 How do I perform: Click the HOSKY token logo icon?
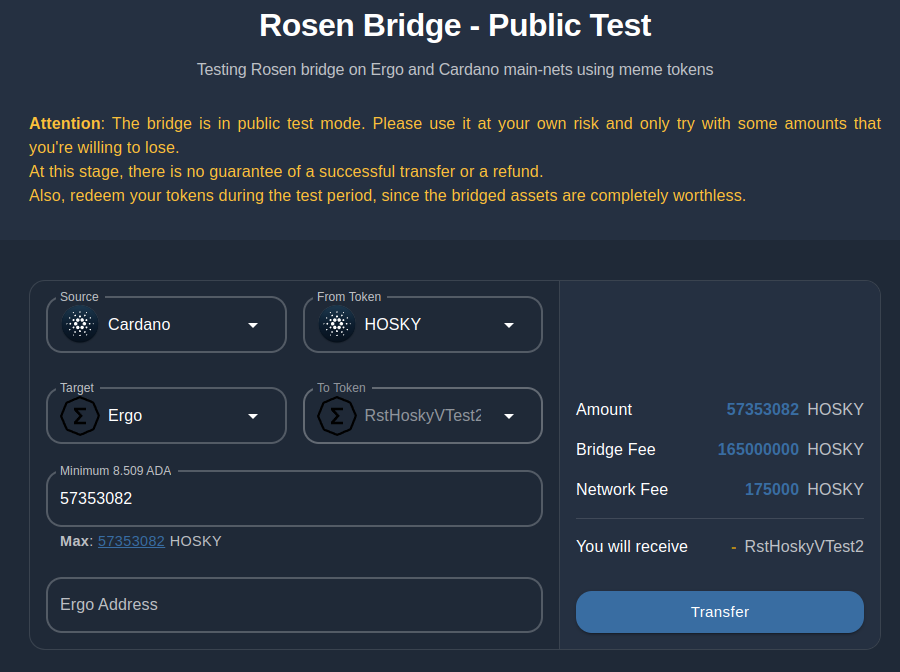(x=337, y=324)
